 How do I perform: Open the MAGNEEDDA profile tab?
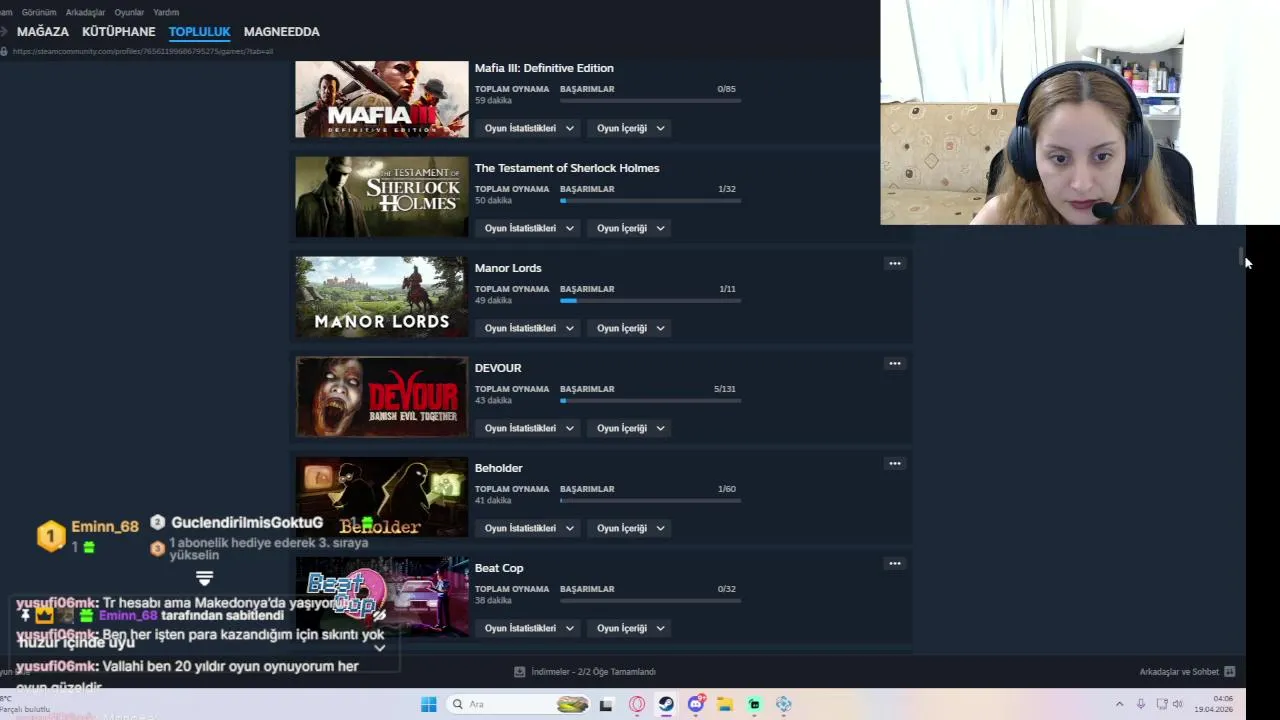click(282, 32)
